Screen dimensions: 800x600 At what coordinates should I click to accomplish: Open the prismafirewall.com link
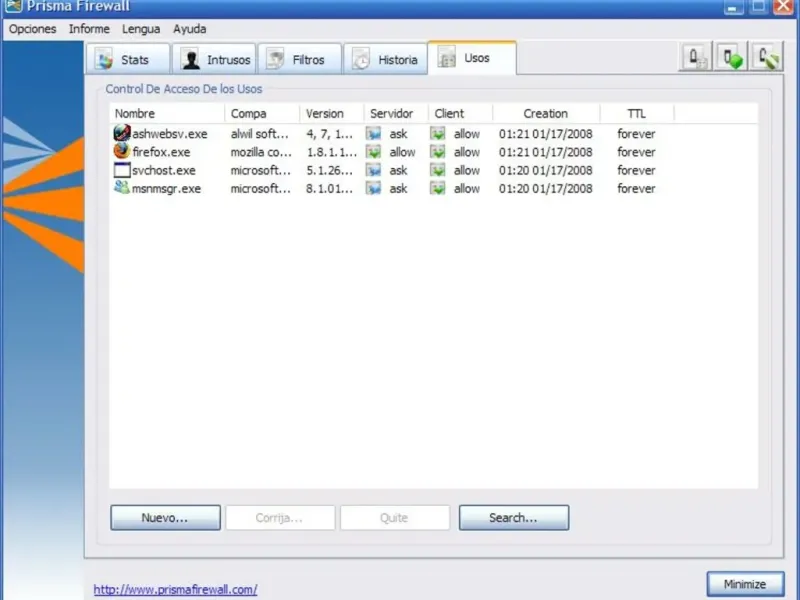tap(175, 590)
